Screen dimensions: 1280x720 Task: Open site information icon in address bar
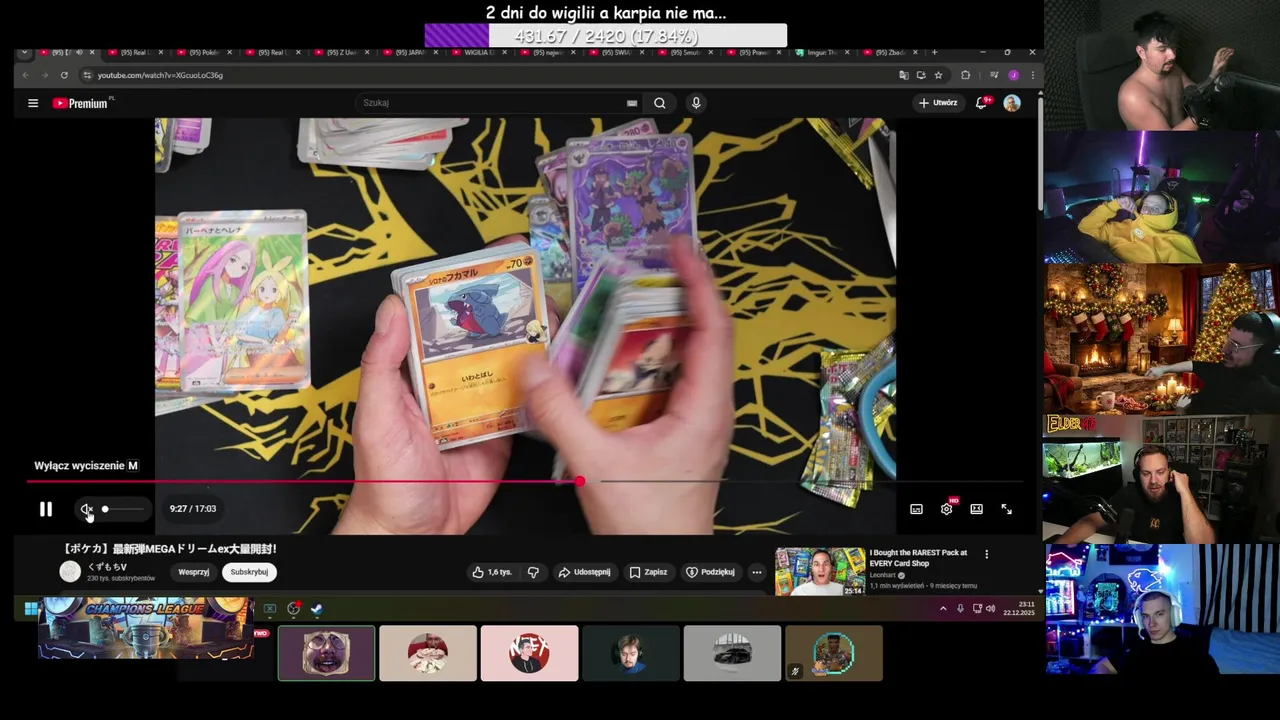88,75
